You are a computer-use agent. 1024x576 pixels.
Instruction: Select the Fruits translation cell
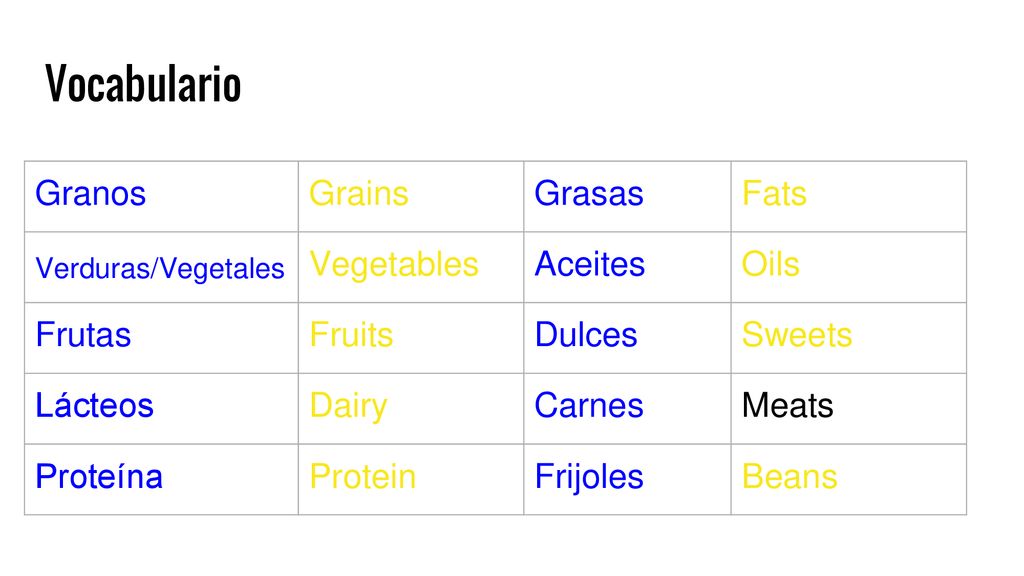click(x=411, y=338)
